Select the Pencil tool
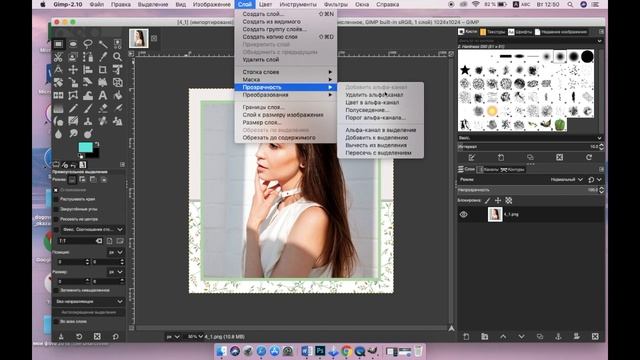Viewport: 640px width, 360px height. tap(73, 109)
